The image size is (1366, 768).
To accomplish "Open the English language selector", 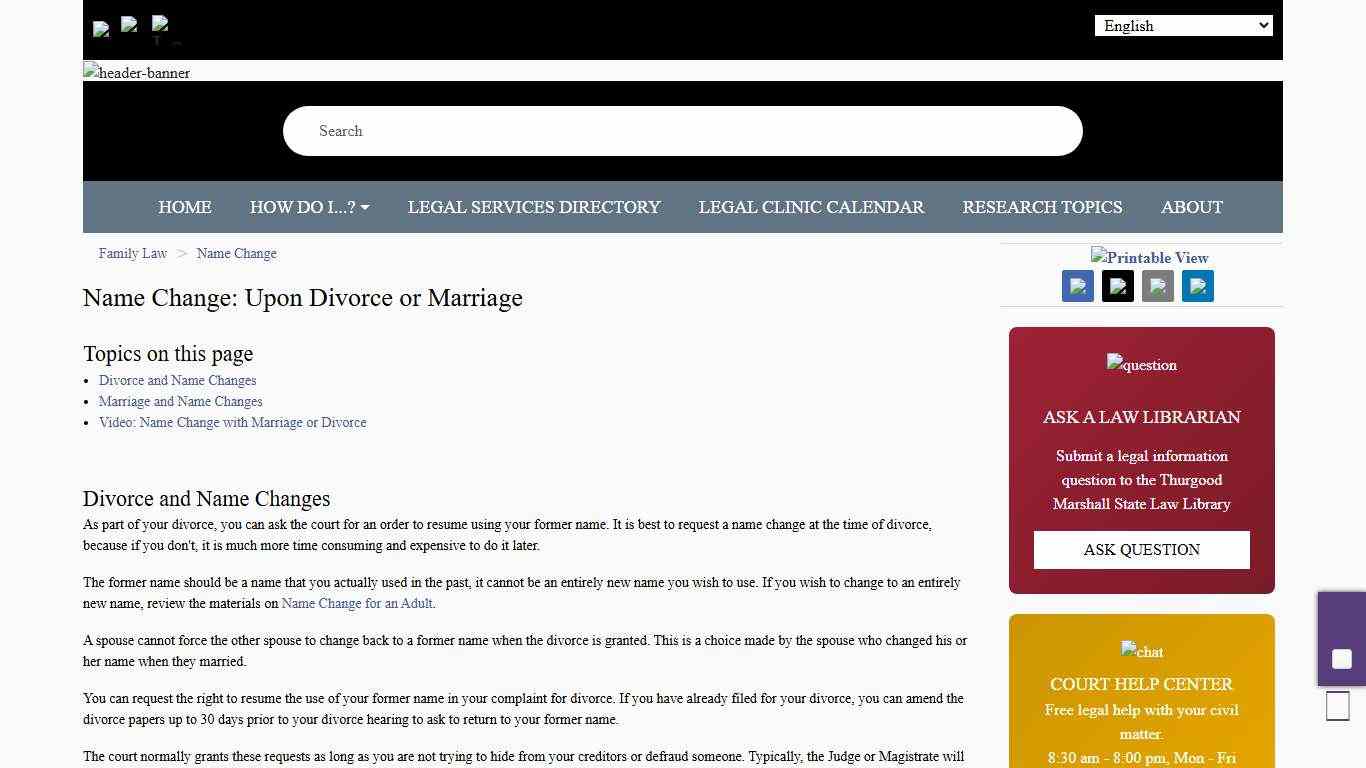I will tap(1183, 25).
